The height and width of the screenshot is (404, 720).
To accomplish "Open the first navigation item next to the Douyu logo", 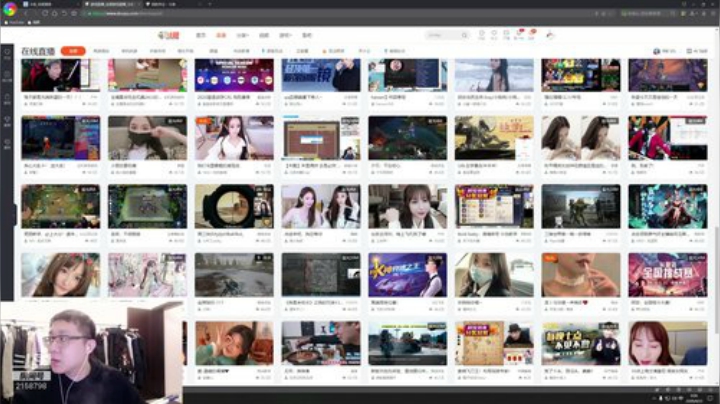I will [201, 35].
